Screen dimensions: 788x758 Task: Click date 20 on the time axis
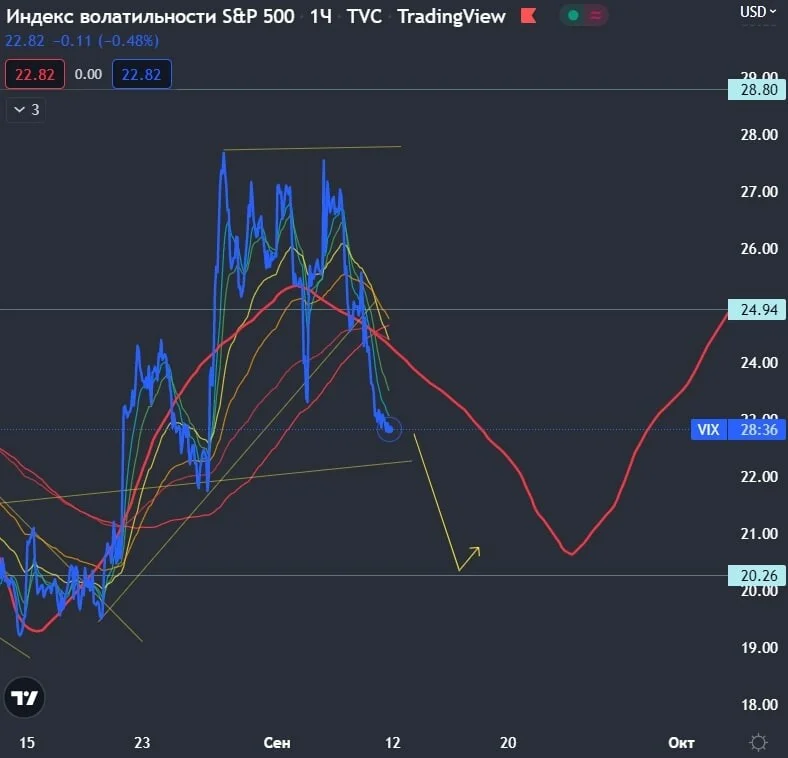(508, 742)
